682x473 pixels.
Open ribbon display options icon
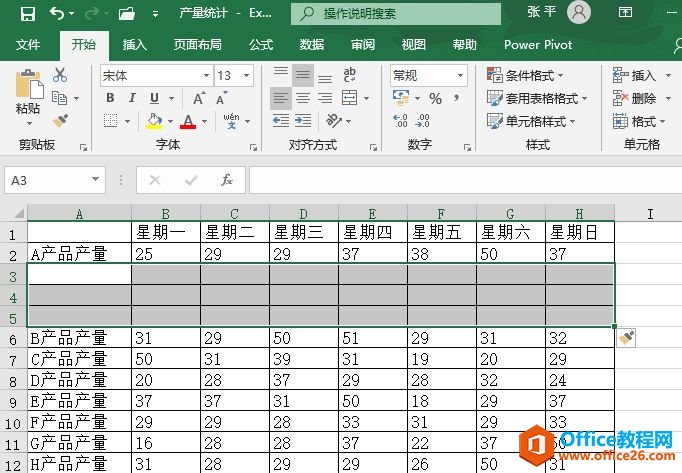tap(625, 12)
